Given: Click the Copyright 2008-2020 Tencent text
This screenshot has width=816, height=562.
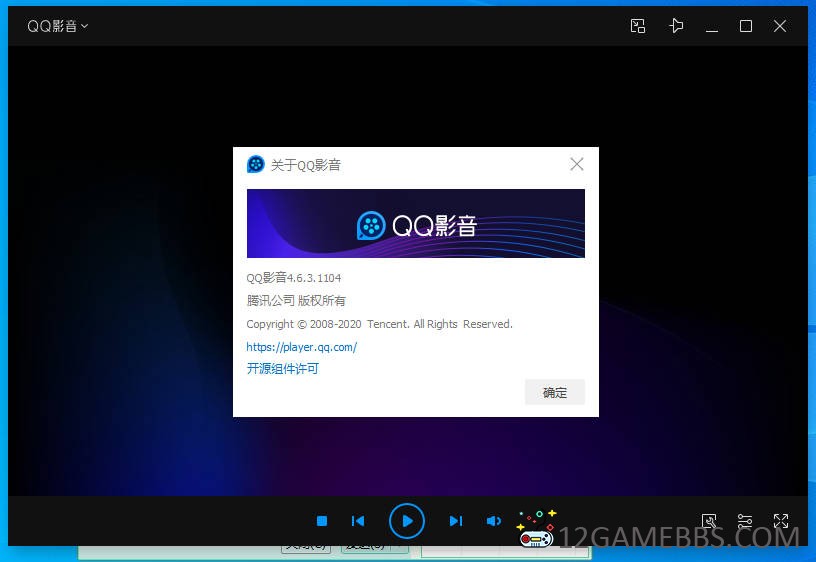Looking at the screenshot, I should point(379,324).
